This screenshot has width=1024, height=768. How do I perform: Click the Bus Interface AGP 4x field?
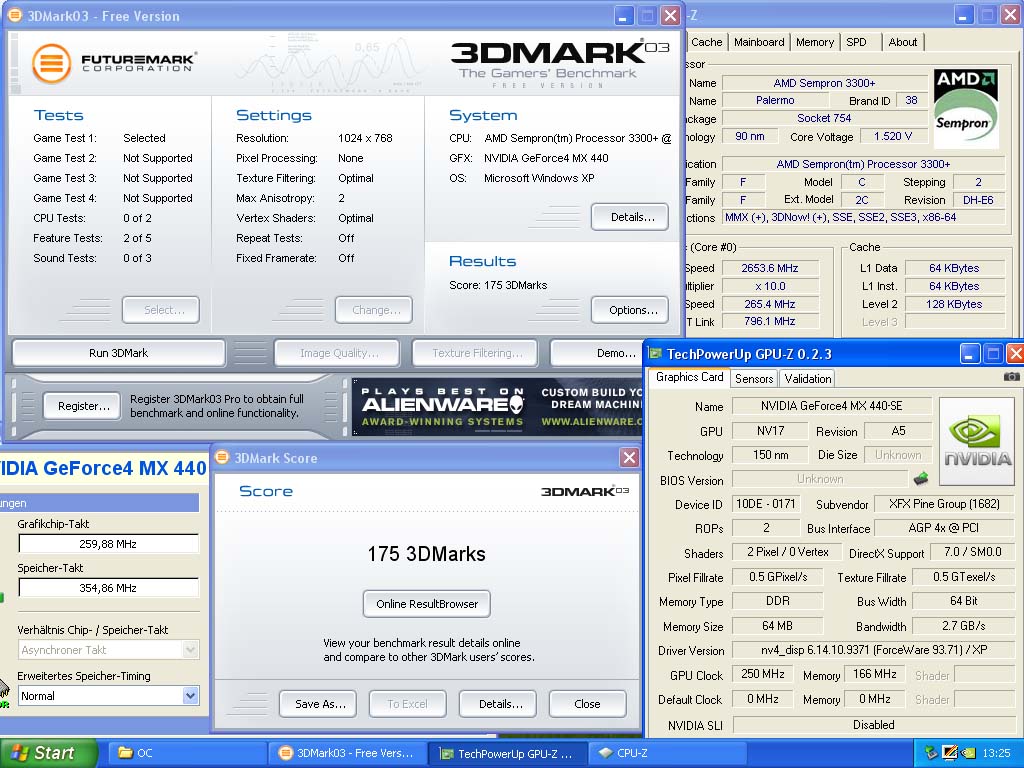(944, 528)
